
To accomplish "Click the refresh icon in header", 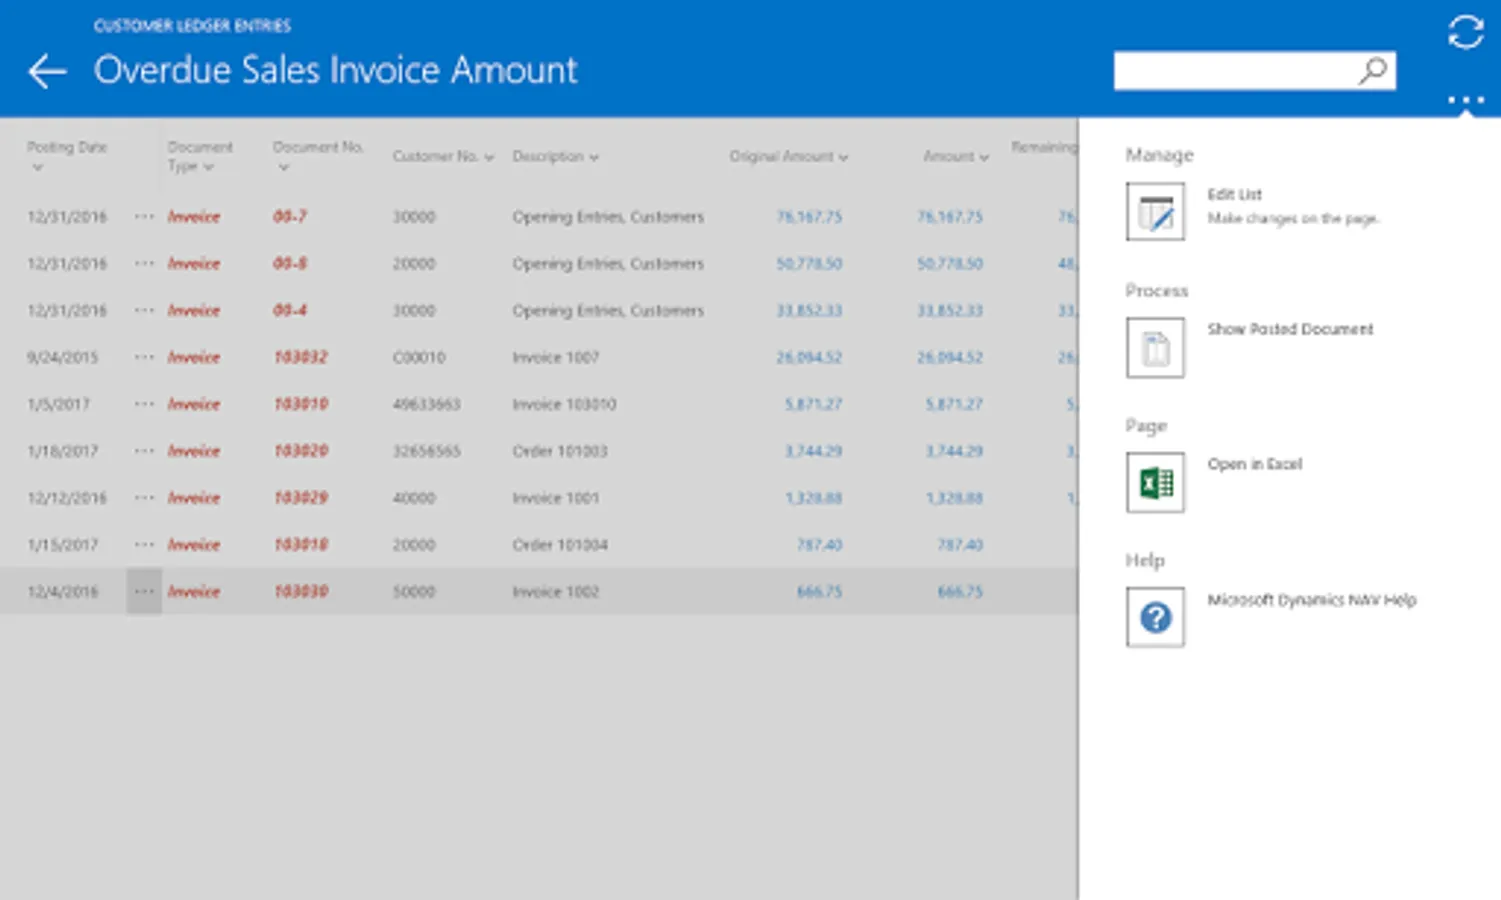I will [1465, 32].
